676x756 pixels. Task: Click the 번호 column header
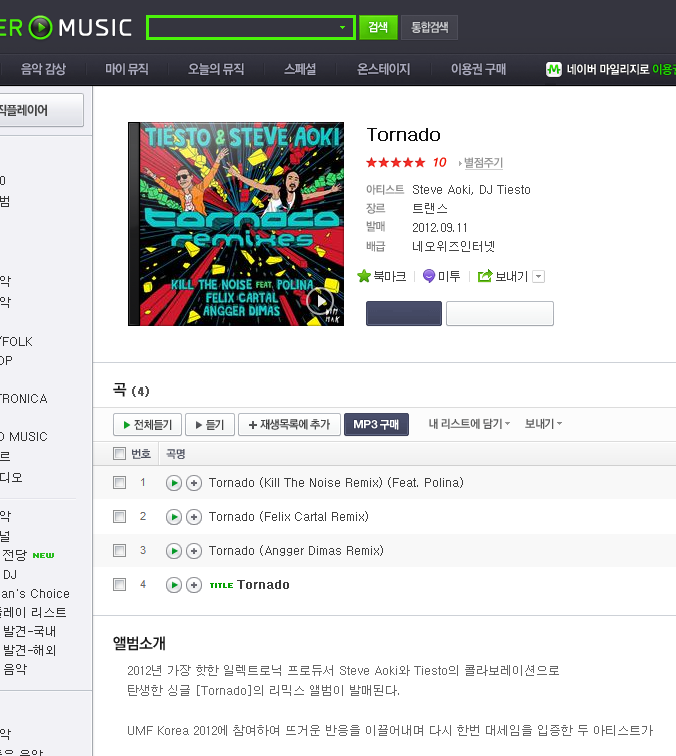point(141,454)
